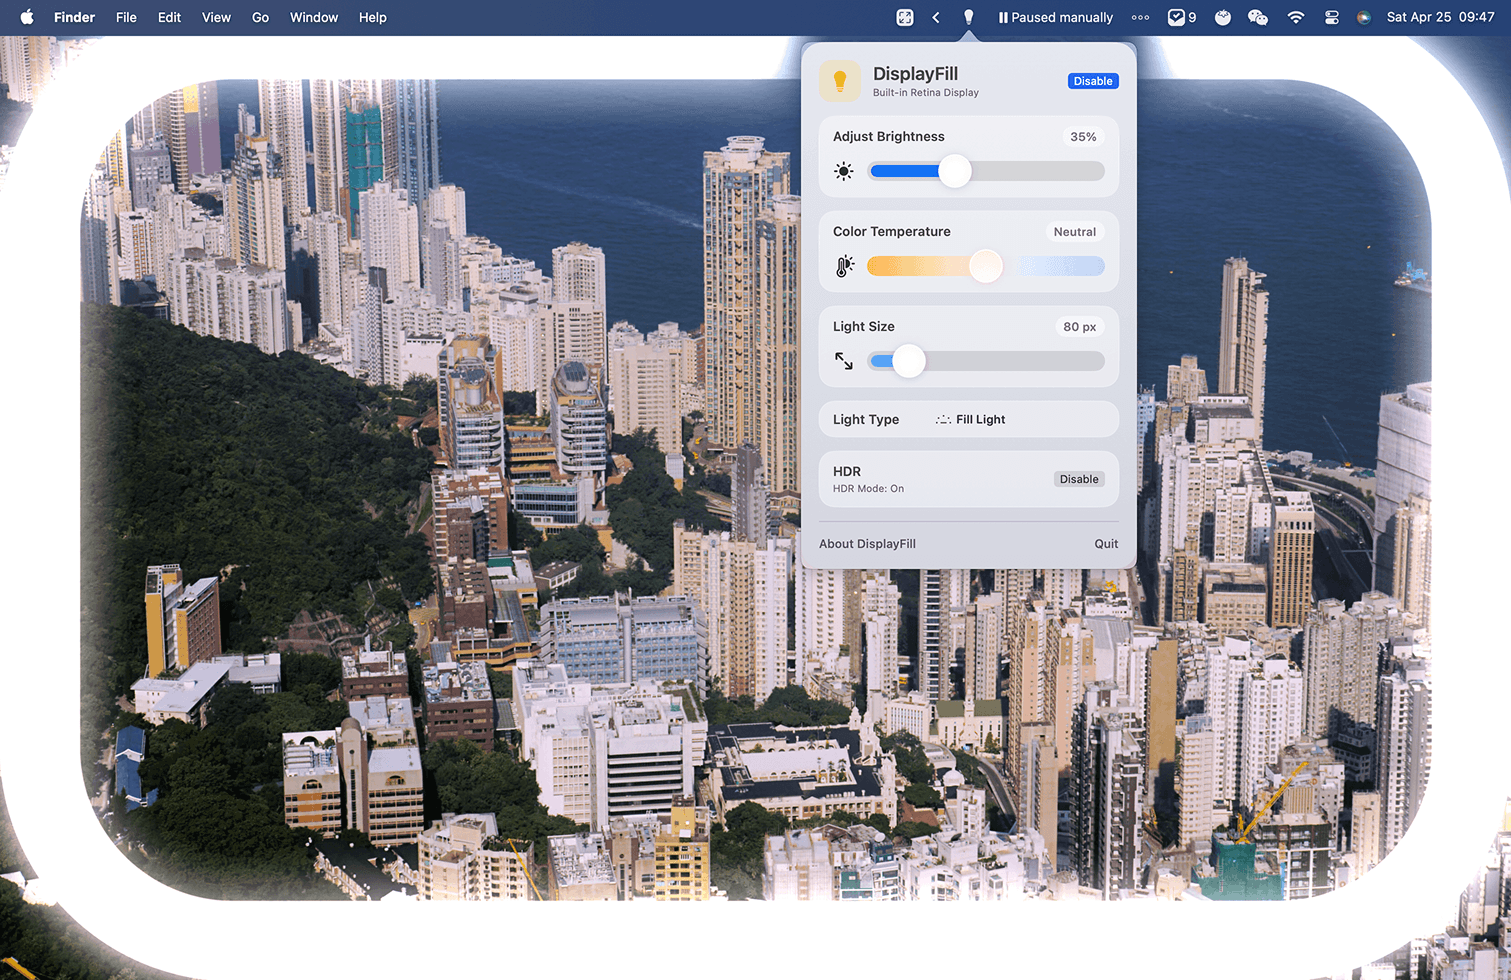The image size is (1511, 980).
Task: Click the DisplayFill lightbulb icon in menu bar
Action: [968, 17]
